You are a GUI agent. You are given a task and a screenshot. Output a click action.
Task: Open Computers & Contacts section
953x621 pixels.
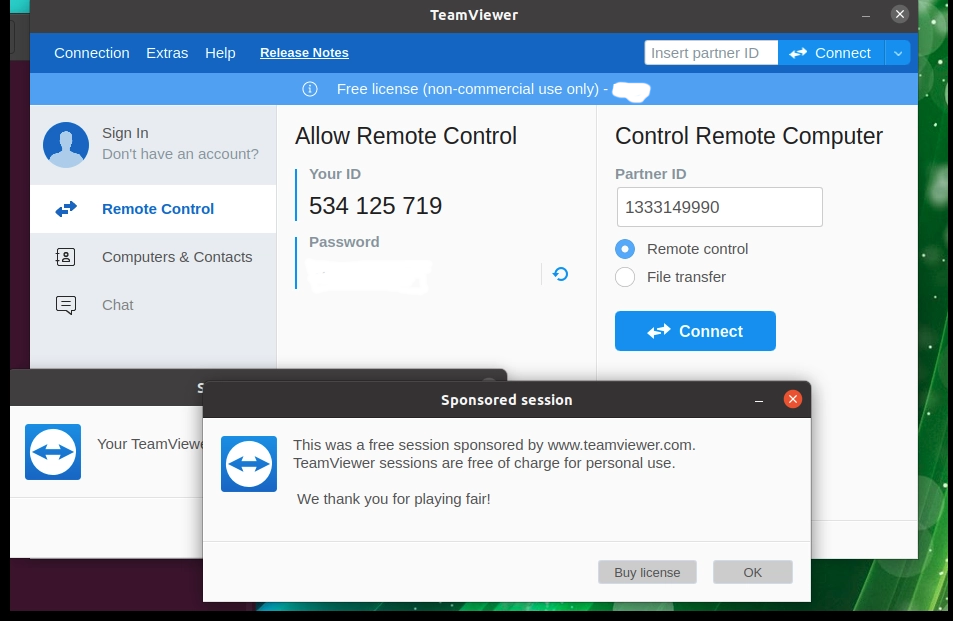(153, 257)
